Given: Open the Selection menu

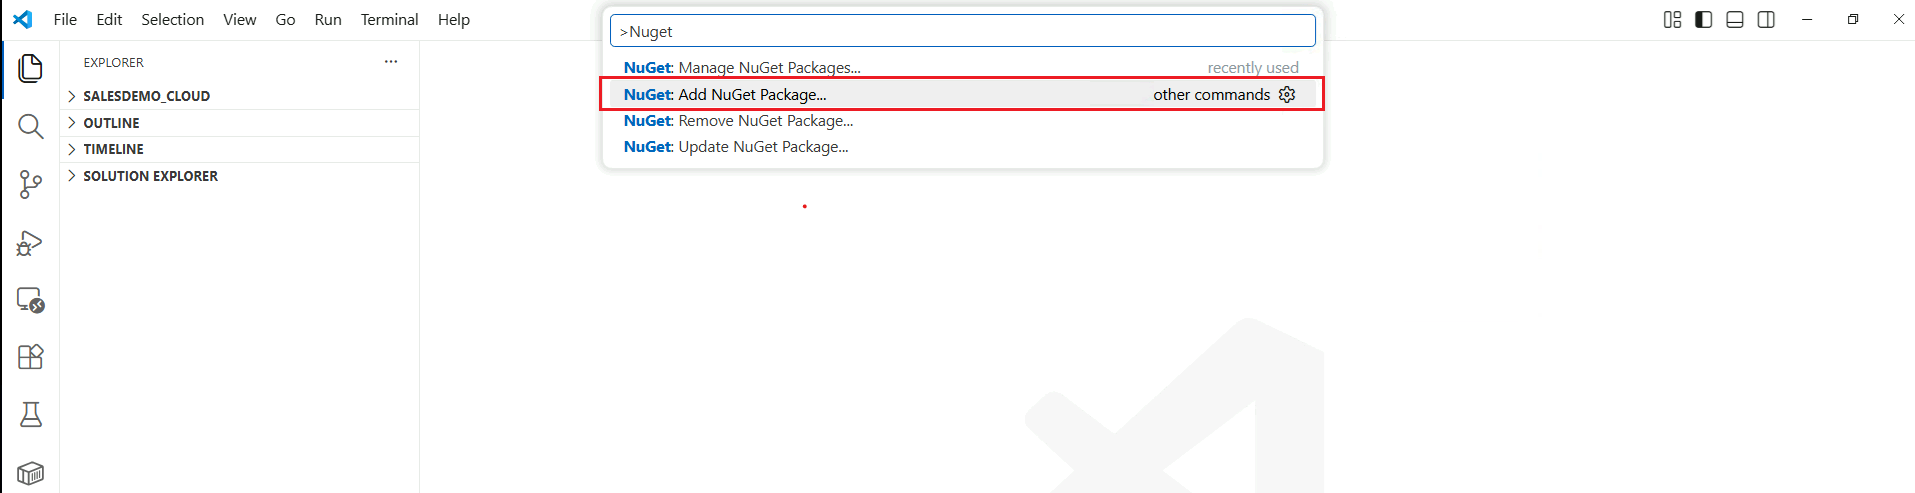Looking at the screenshot, I should point(172,20).
